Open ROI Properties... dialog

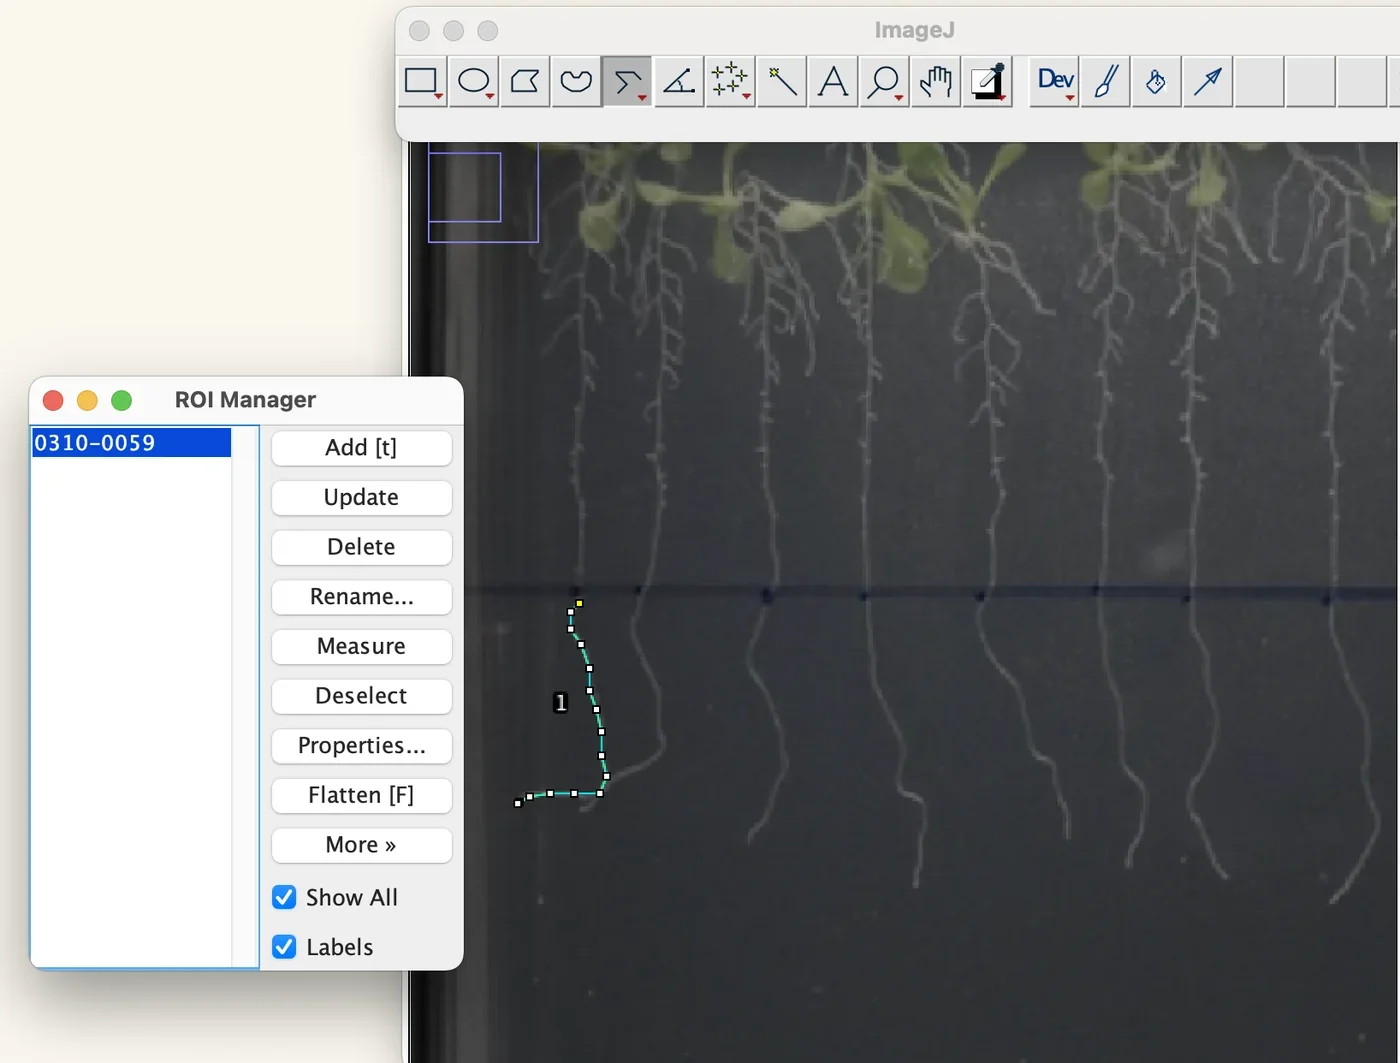pyautogui.click(x=361, y=746)
